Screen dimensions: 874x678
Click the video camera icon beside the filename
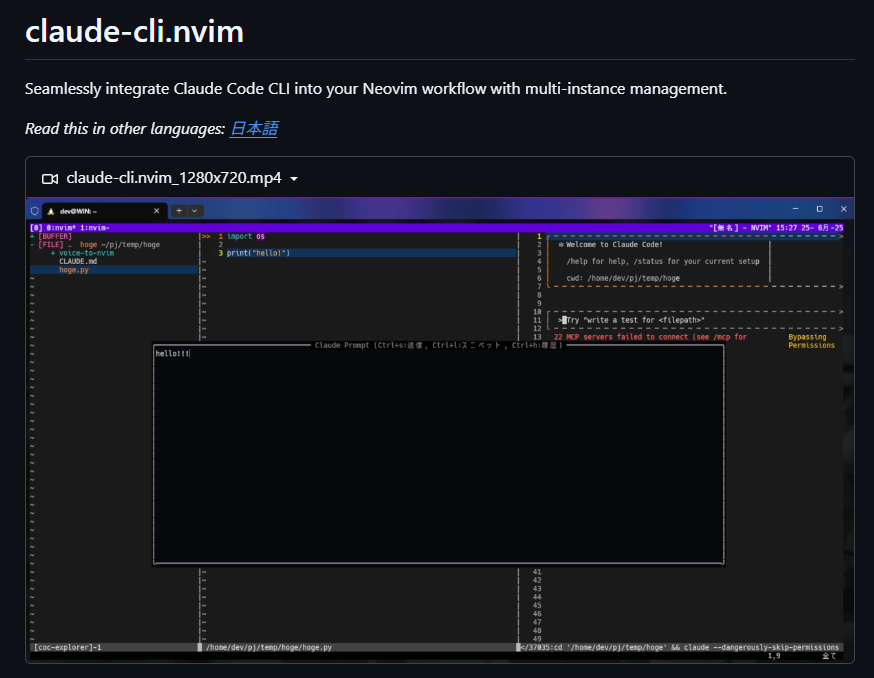click(49, 178)
